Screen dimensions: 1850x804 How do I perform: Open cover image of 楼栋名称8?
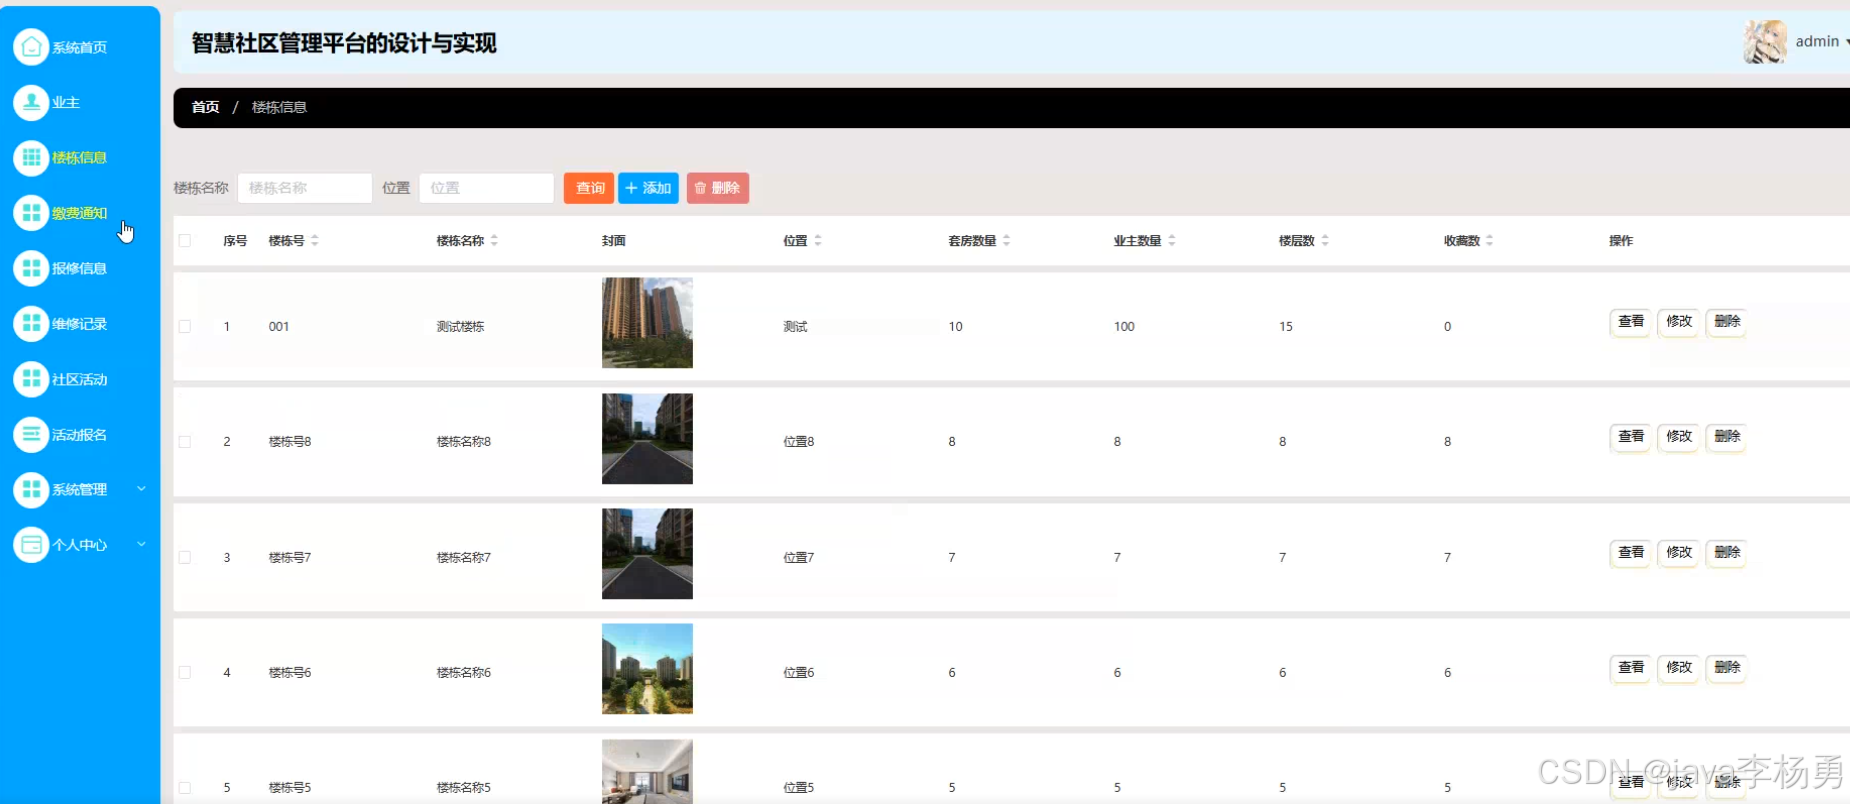click(647, 439)
